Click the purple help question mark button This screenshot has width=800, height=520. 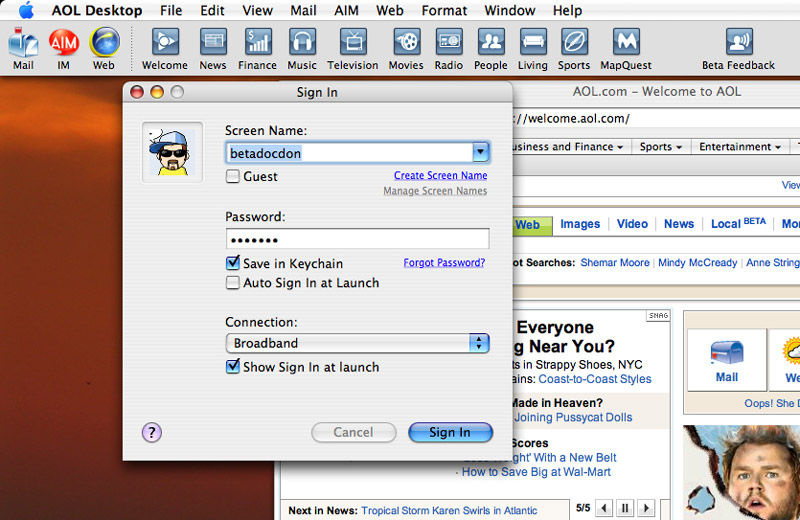[x=152, y=432]
